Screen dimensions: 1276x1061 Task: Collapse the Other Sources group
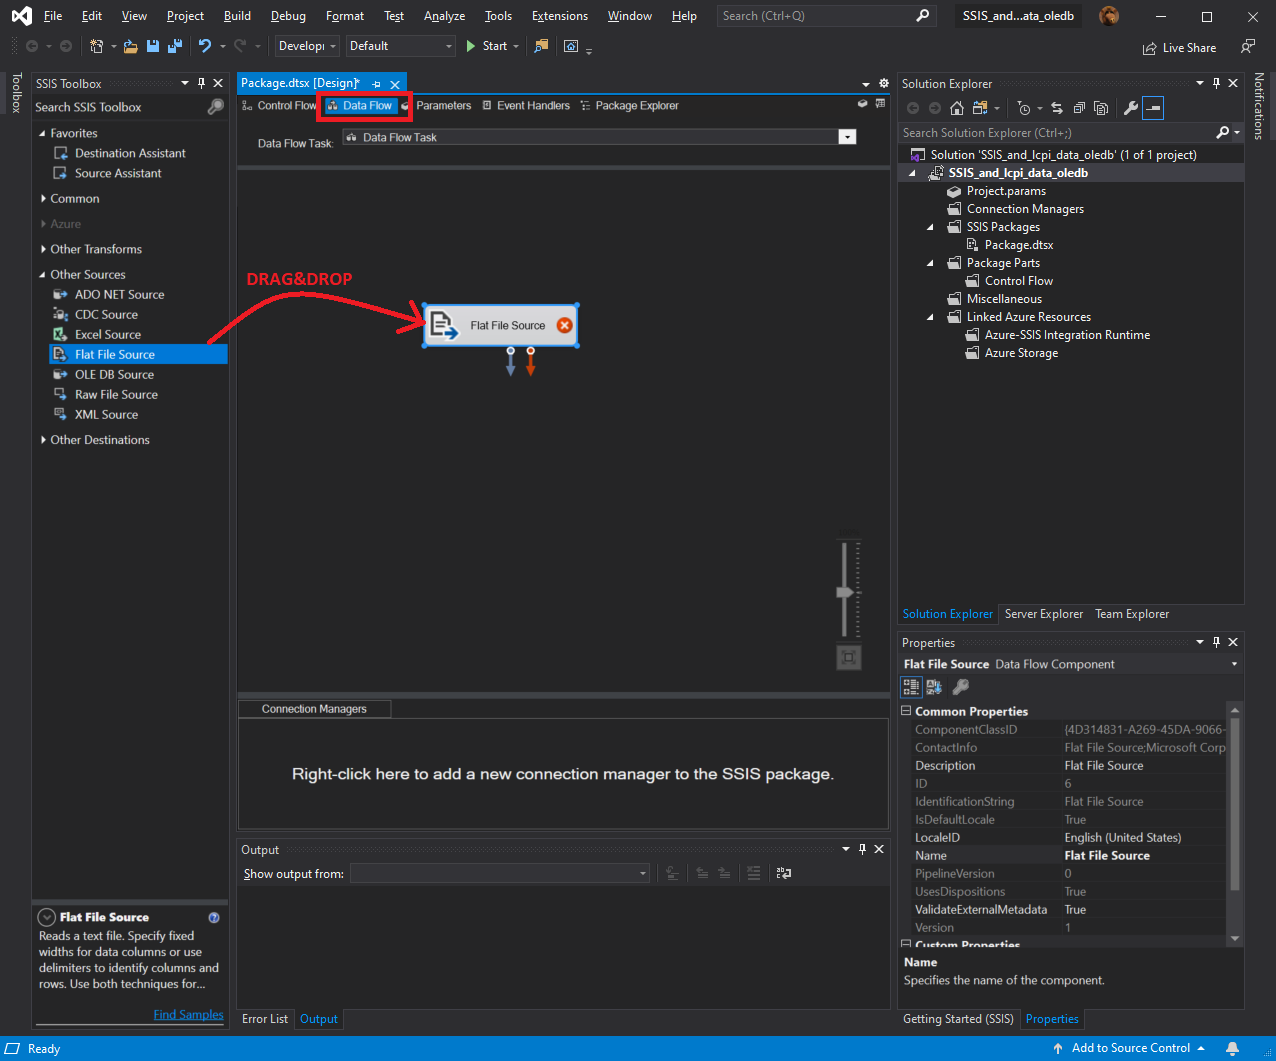point(42,274)
